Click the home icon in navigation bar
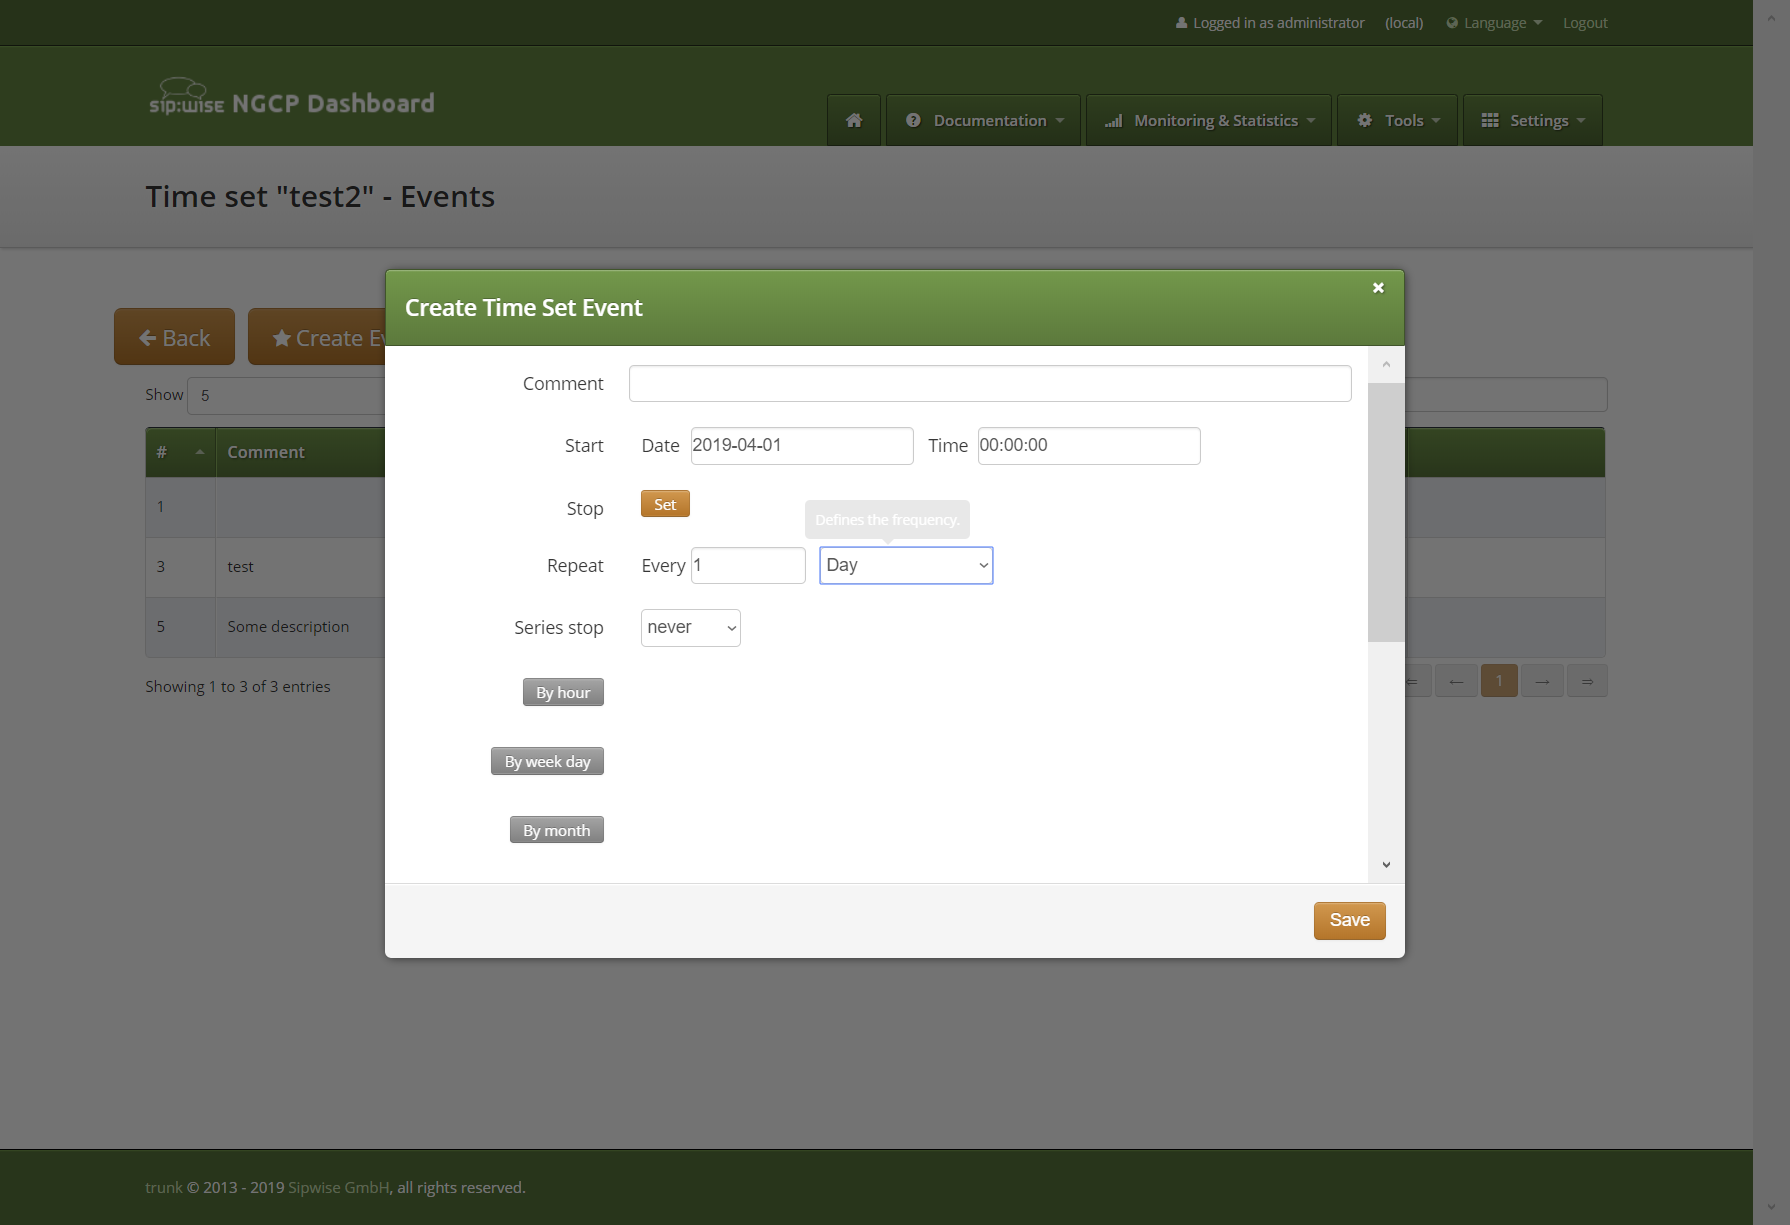 tap(854, 120)
